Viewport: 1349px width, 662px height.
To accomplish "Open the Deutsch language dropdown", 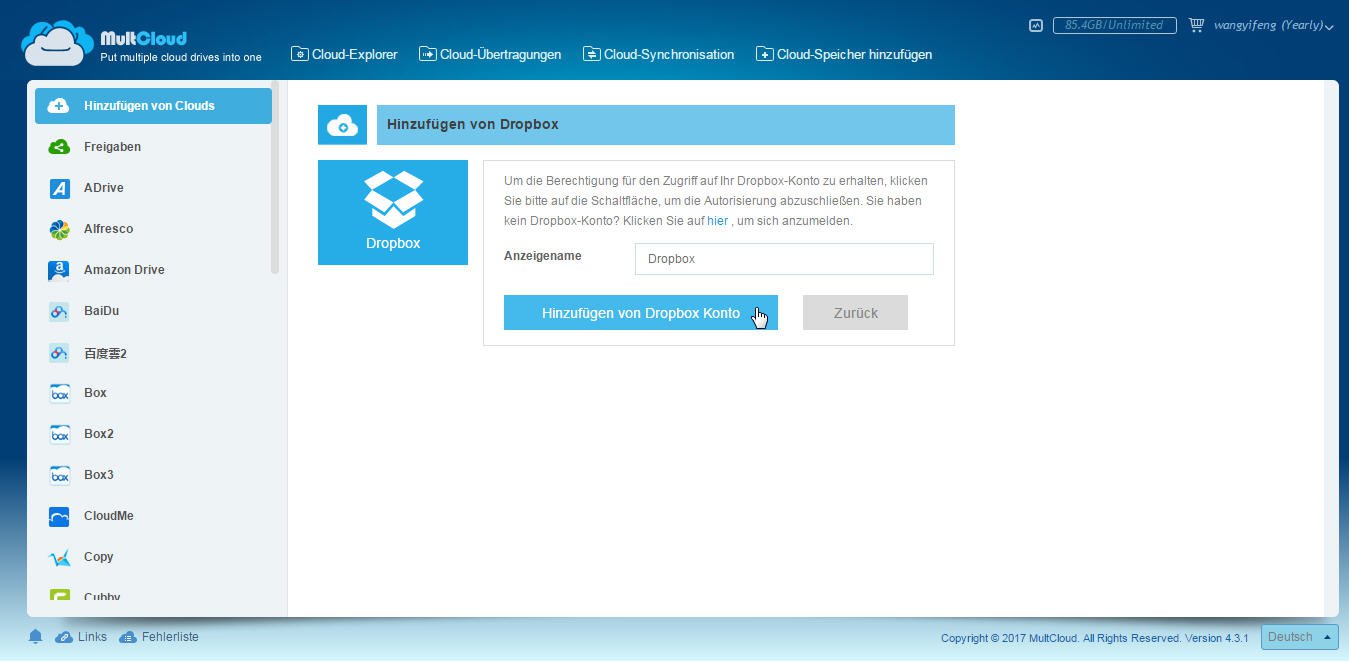I will pyautogui.click(x=1299, y=637).
